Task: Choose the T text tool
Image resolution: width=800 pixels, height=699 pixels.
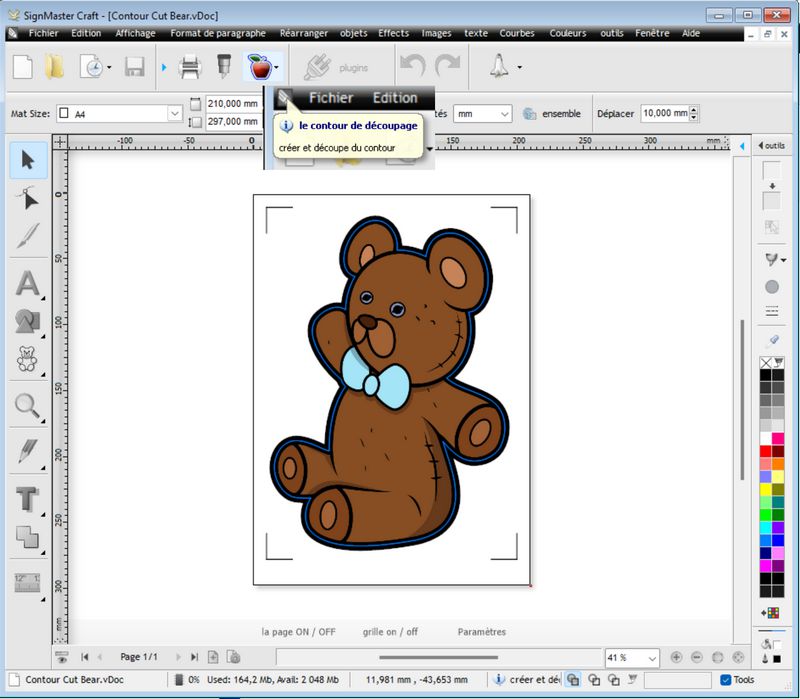Action: [27, 498]
